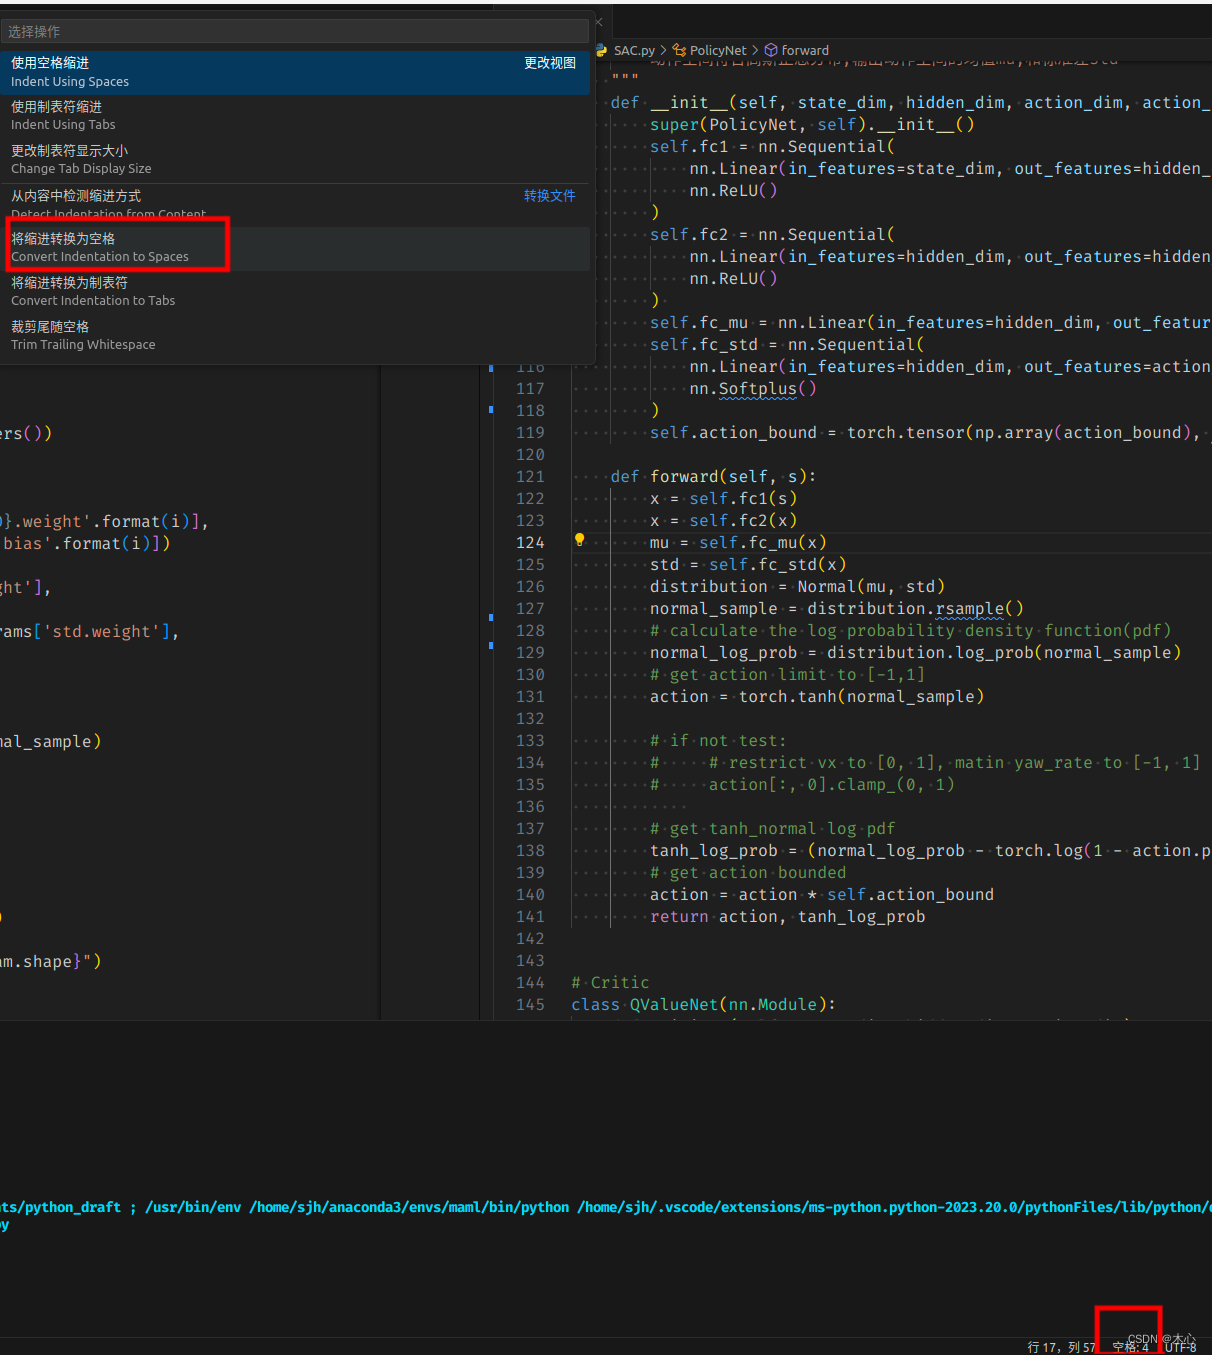
Task: Click '# get action limit to [-1,1]' comment
Action: [787, 674]
